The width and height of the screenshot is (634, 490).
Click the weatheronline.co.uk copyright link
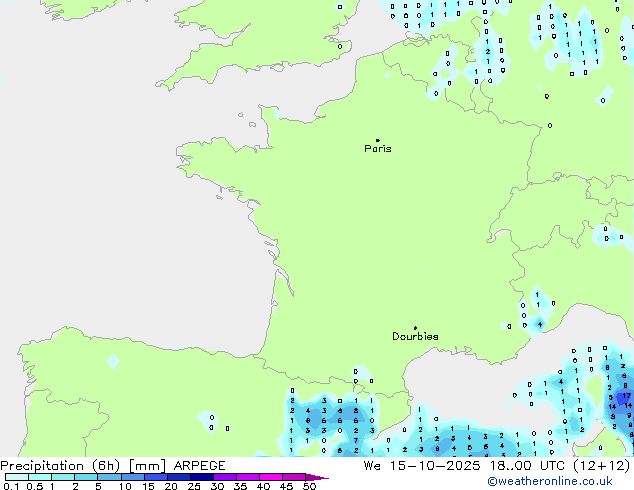click(x=550, y=481)
